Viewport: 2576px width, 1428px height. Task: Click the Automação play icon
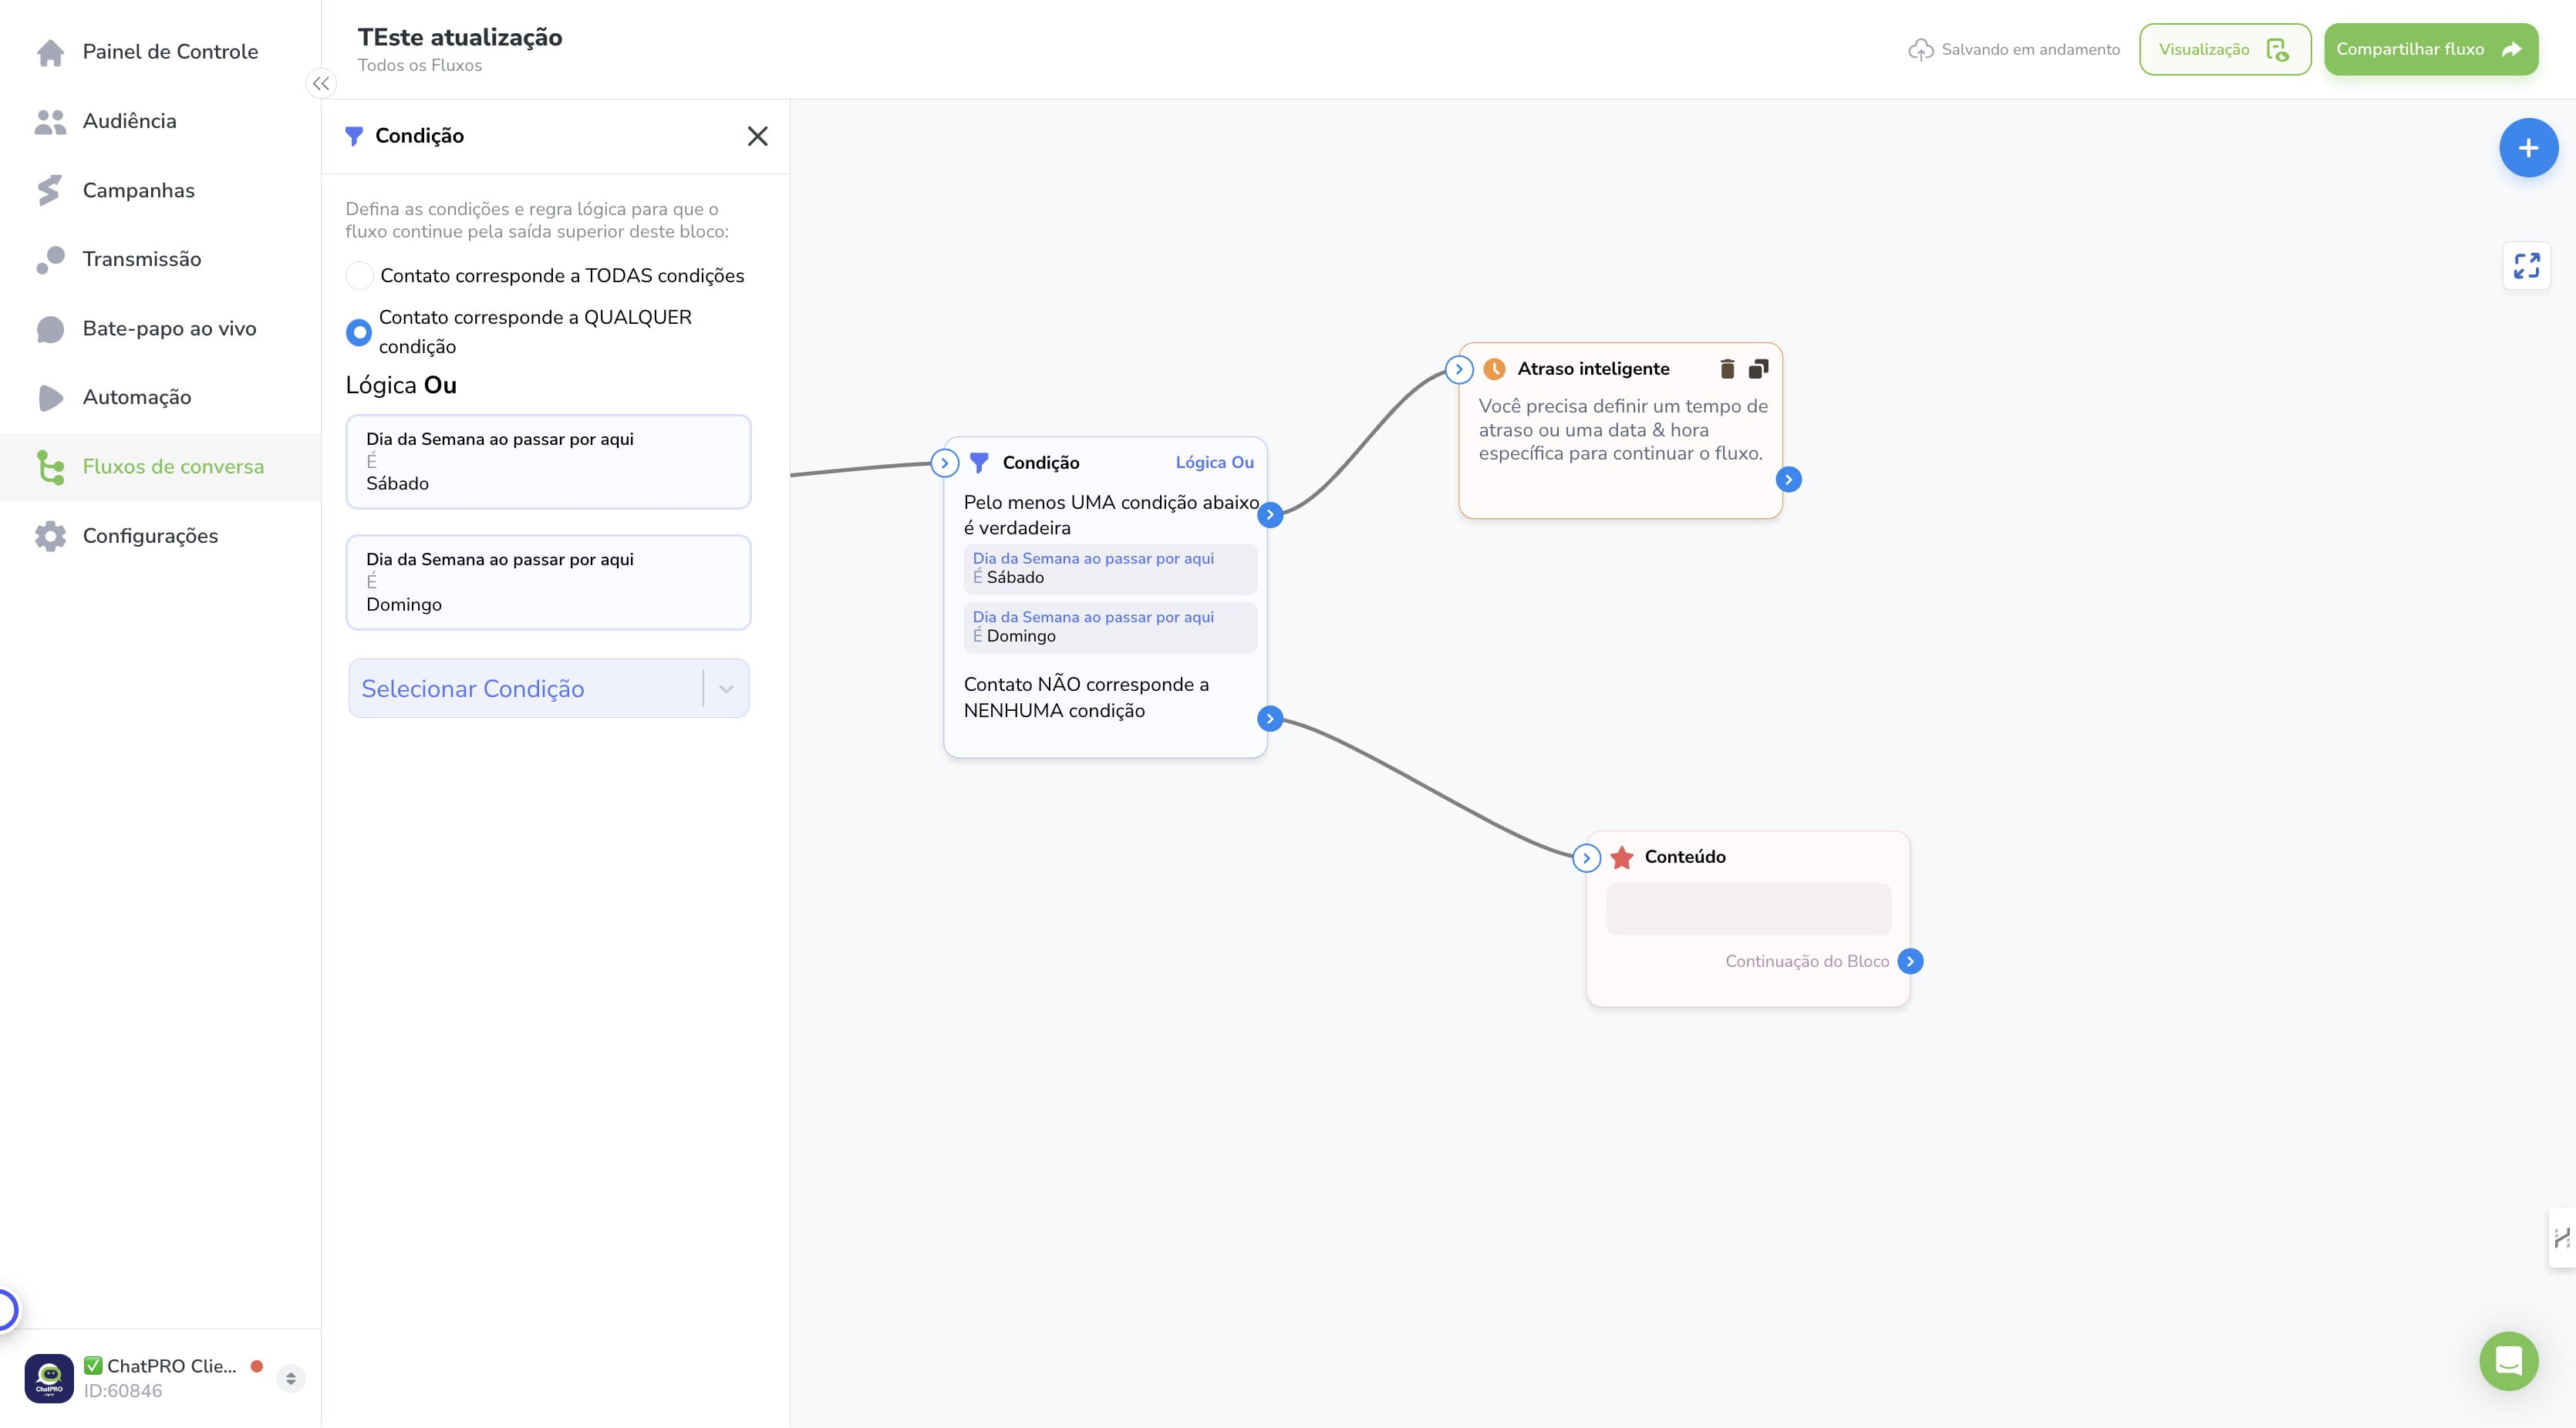[x=50, y=398]
